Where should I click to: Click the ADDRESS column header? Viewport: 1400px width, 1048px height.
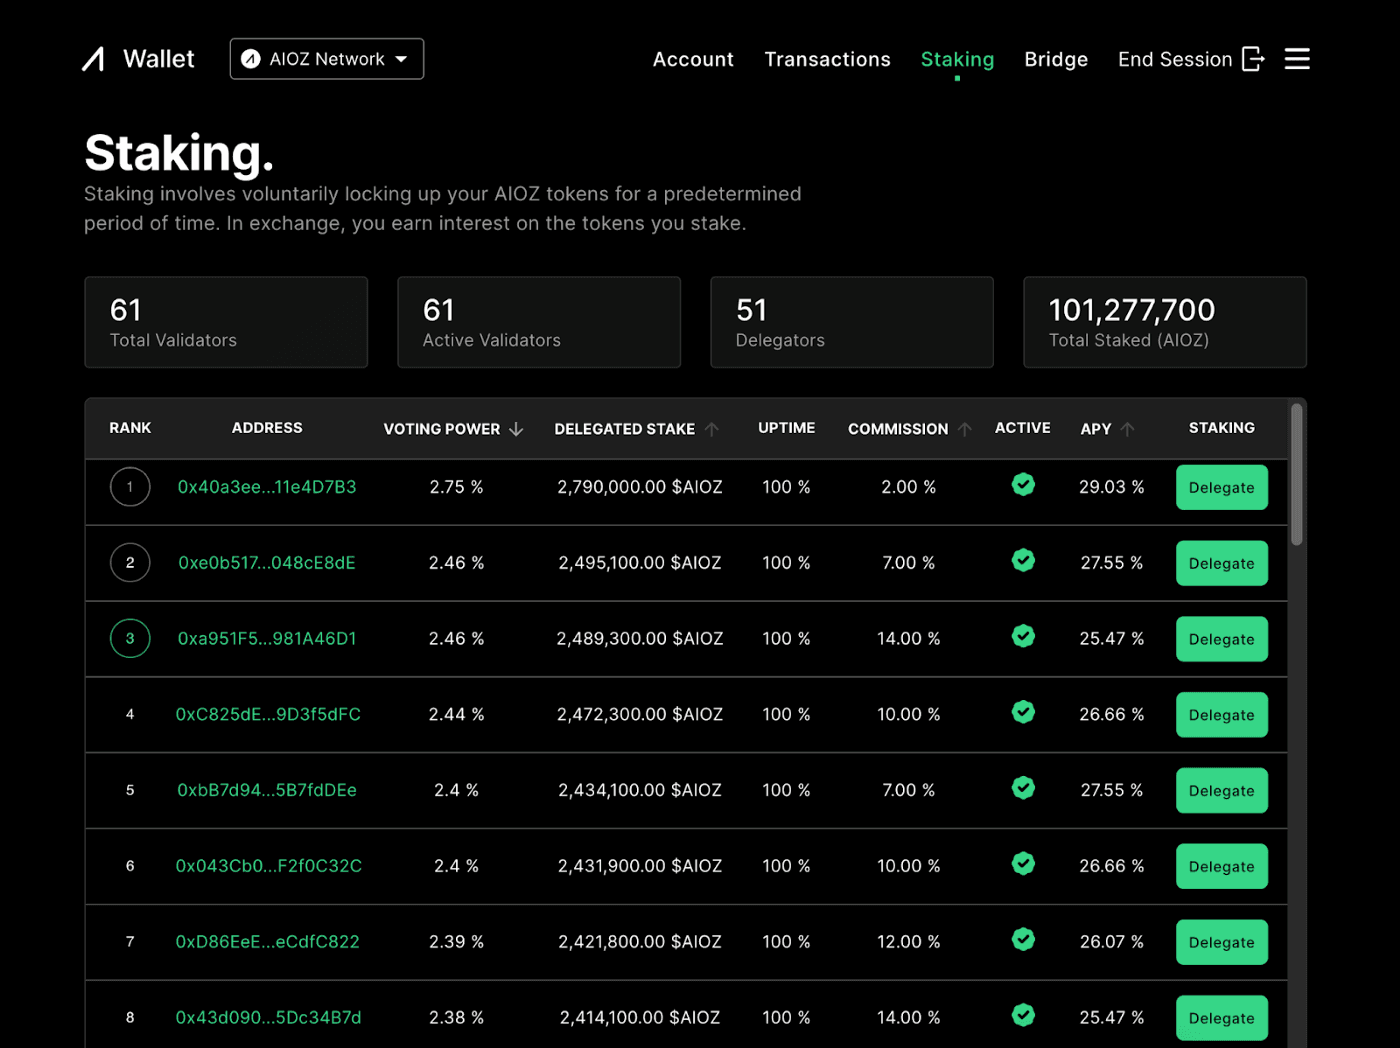pos(267,428)
